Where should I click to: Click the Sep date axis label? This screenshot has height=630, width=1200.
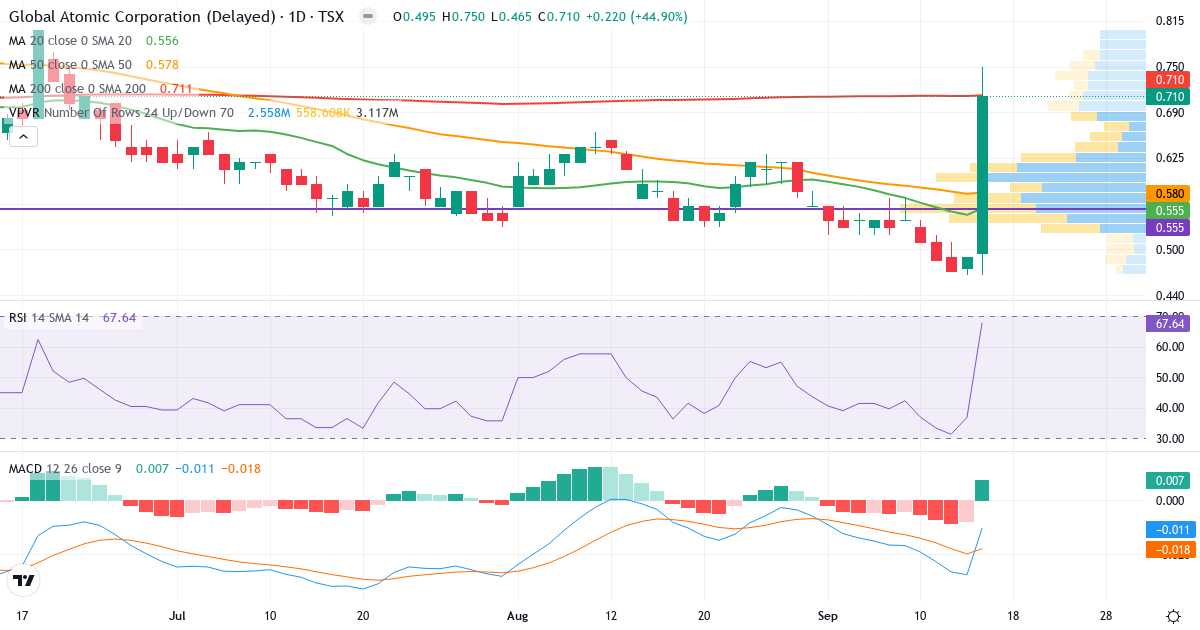pyautogui.click(x=827, y=615)
